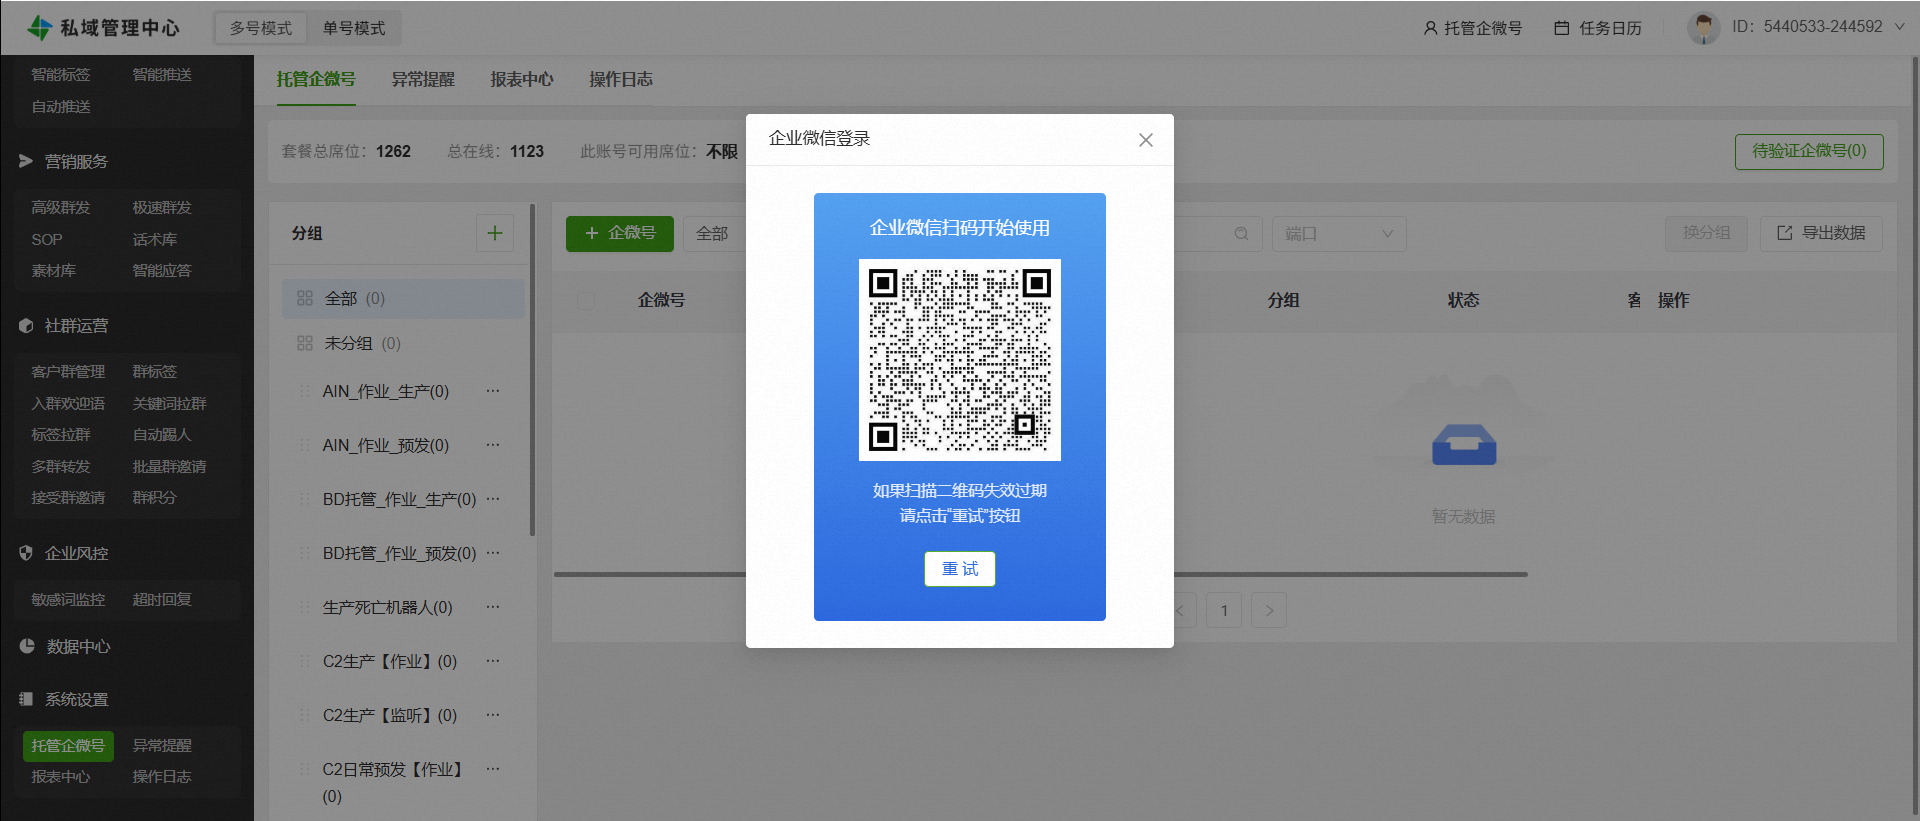Open more options for AIN_作业_预发(0)
The image size is (1920, 821).
[493, 445]
